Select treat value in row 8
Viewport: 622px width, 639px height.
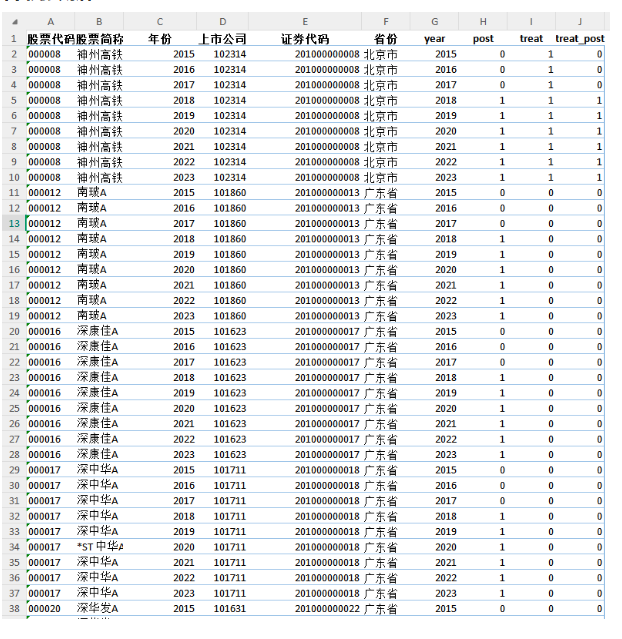531,147
